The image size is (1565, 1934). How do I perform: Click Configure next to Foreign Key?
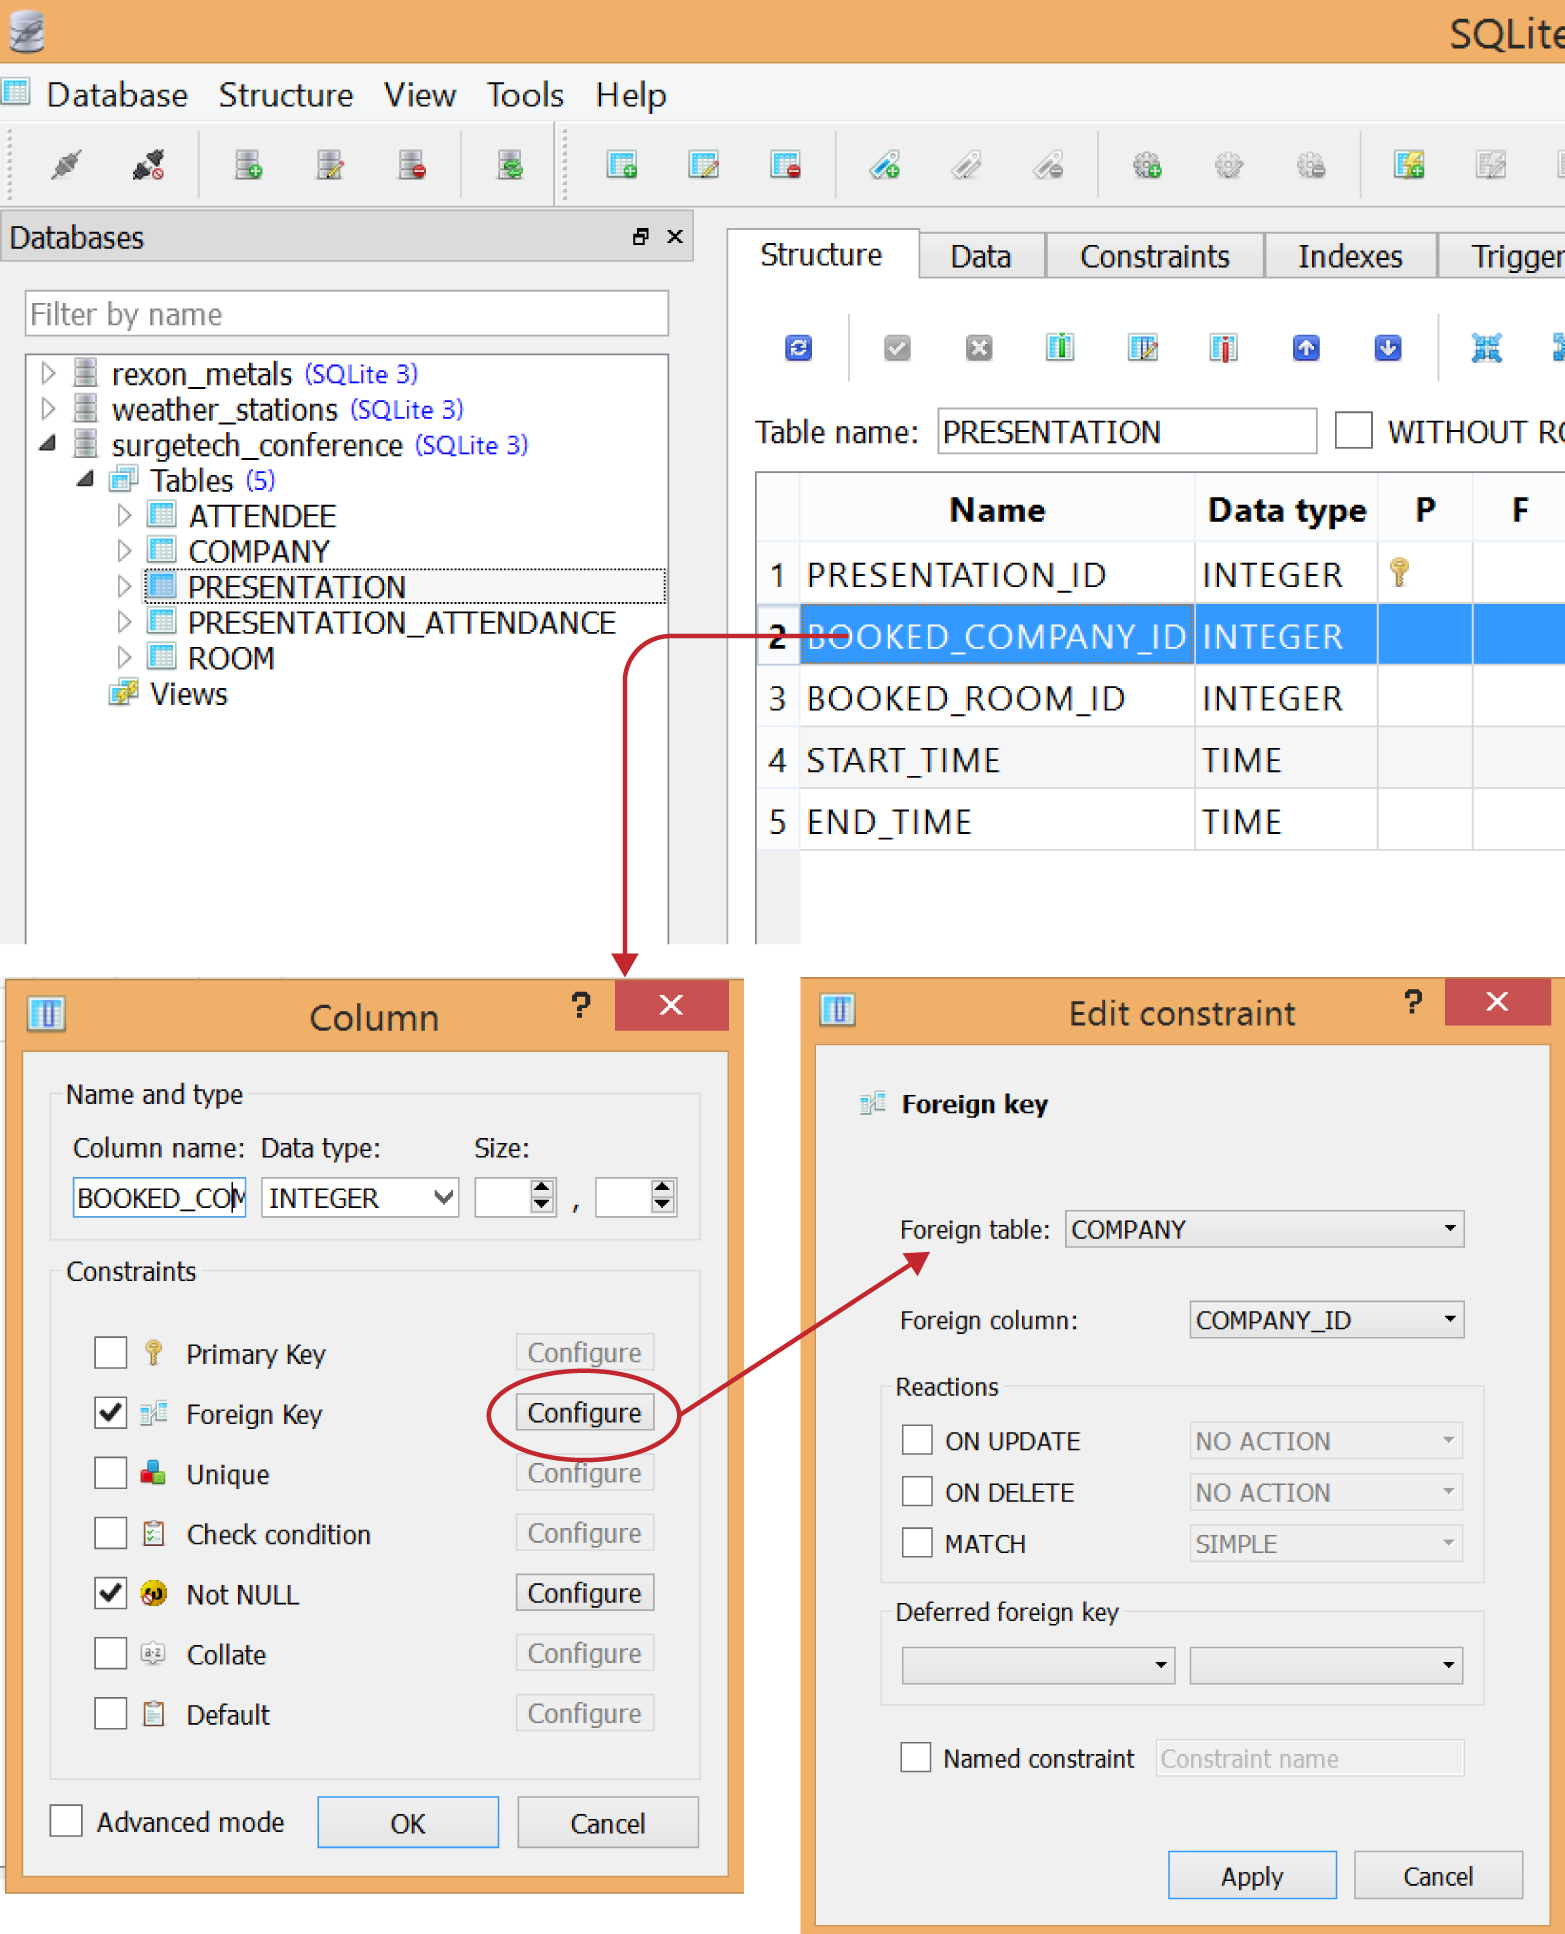584,1413
